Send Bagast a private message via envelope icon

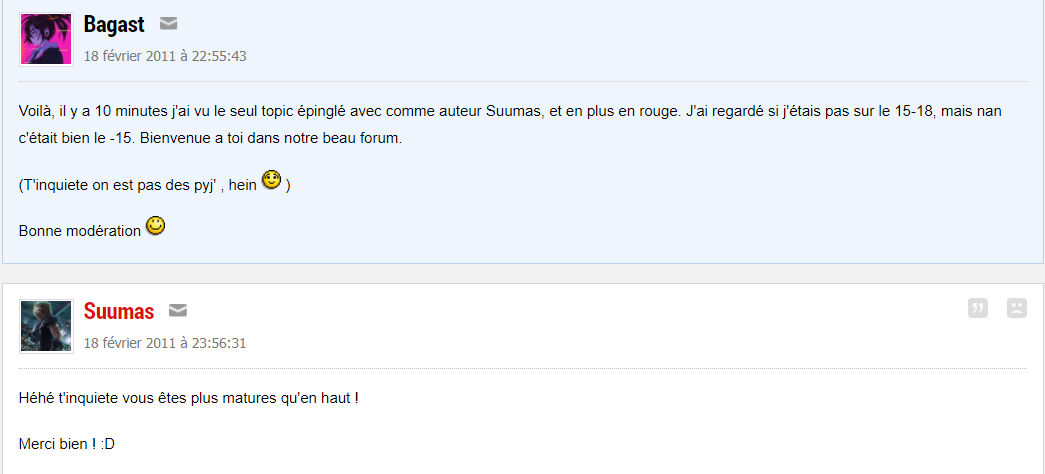tap(169, 25)
